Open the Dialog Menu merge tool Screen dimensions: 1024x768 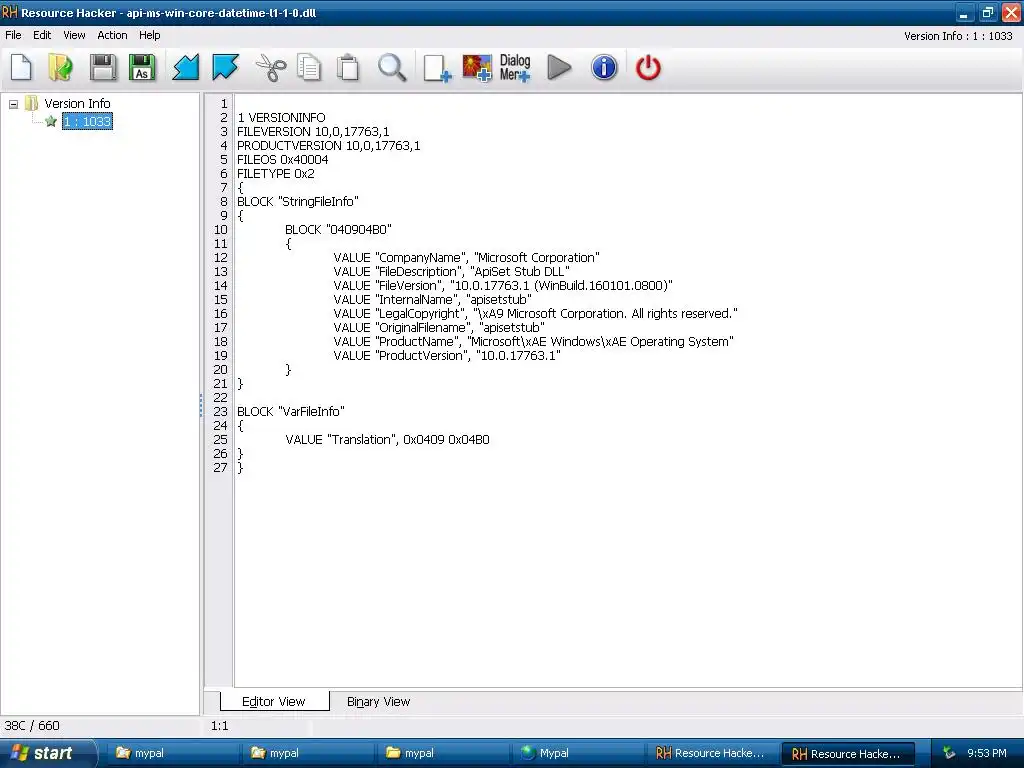(x=515, y=67)
